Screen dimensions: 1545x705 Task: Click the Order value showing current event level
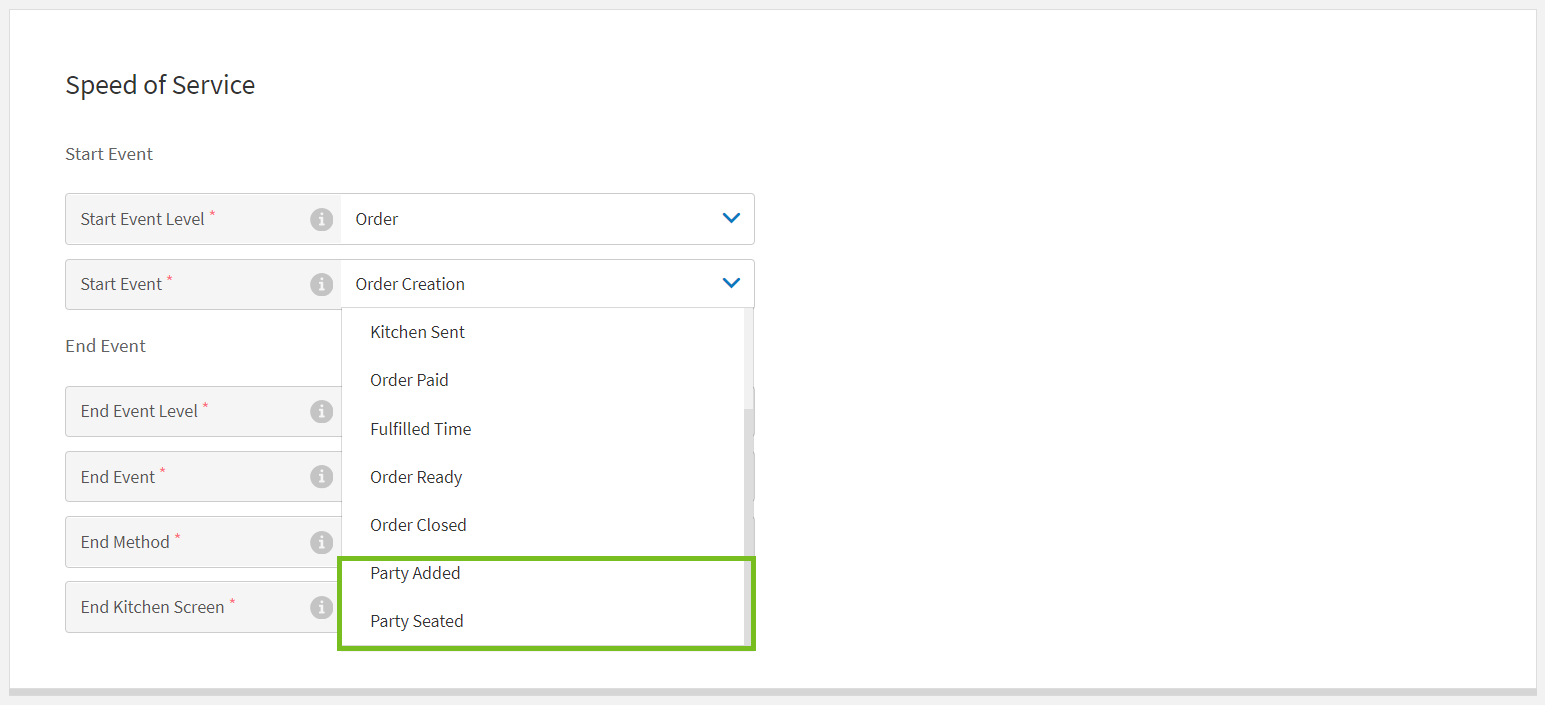tap(377, 218)
